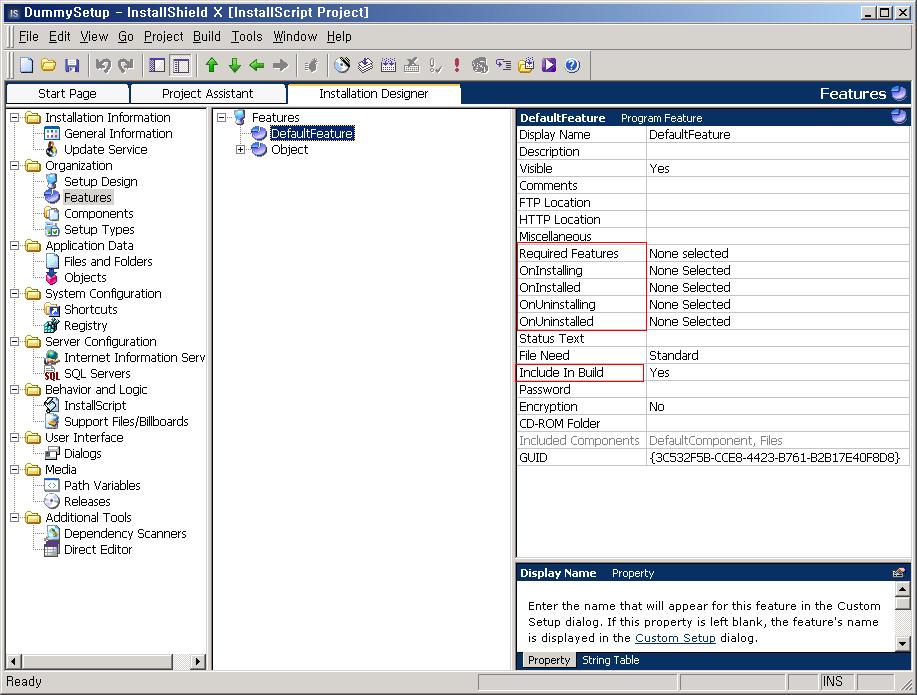Click the yellow folder icon beside purple play icon
917x695 pixels.
(526, 65)
